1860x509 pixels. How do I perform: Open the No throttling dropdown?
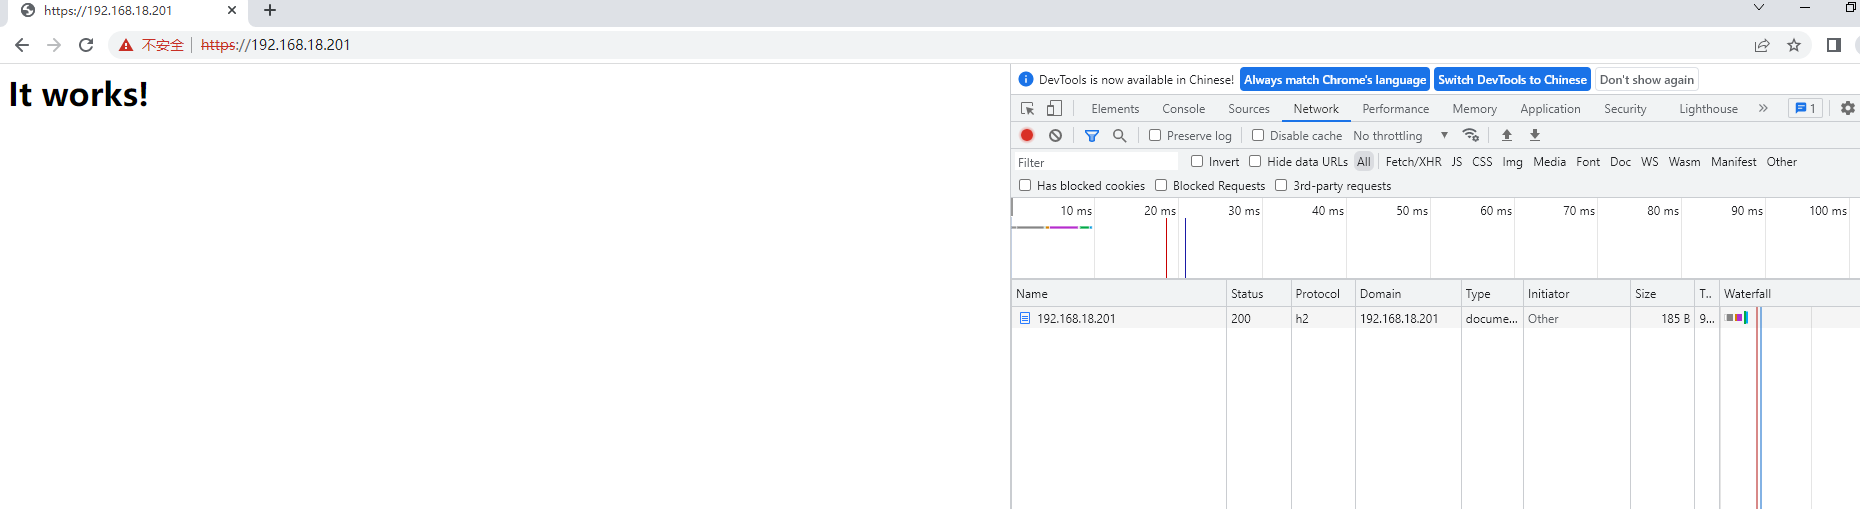(x=1400, y=135)
